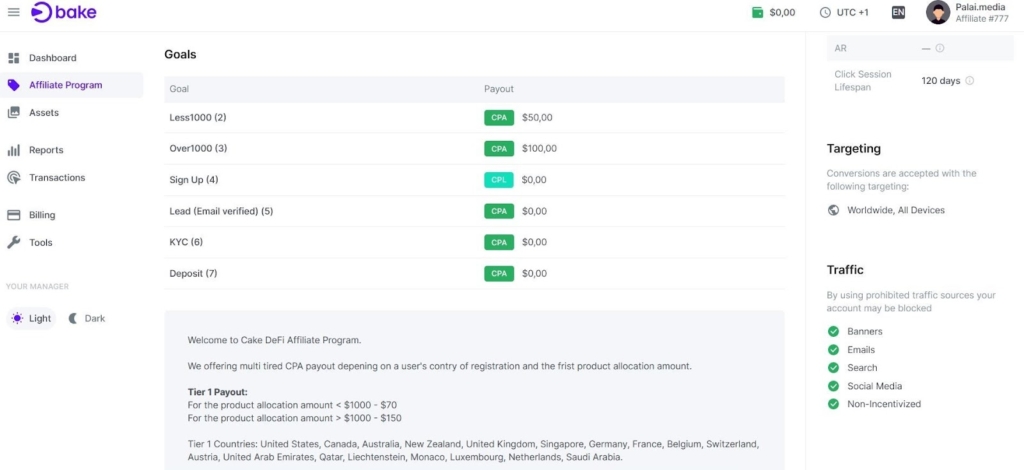Viewport: 1024px width, 470px height.
Task: Click the Bake logo
Action: coord(64,12)
